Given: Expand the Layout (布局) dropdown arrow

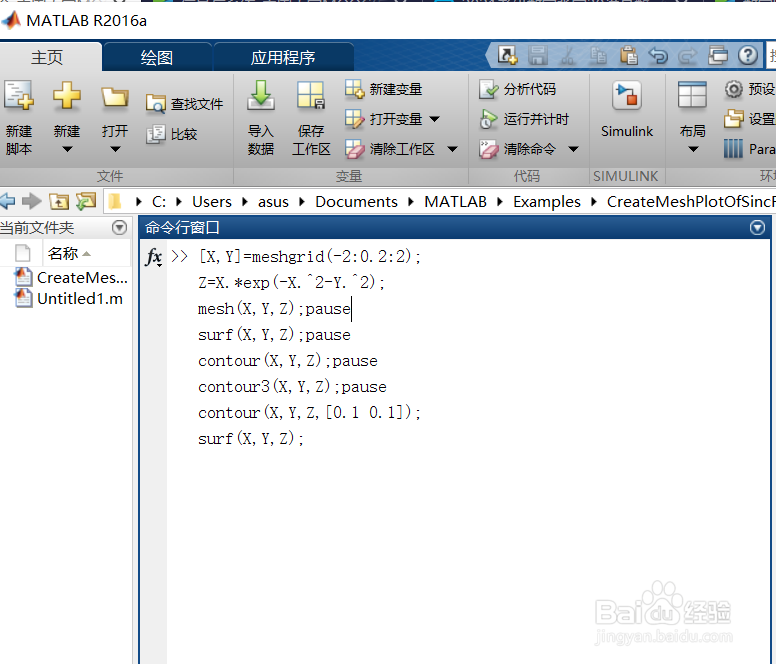Looking at the screenshot, I should point(693,149).
